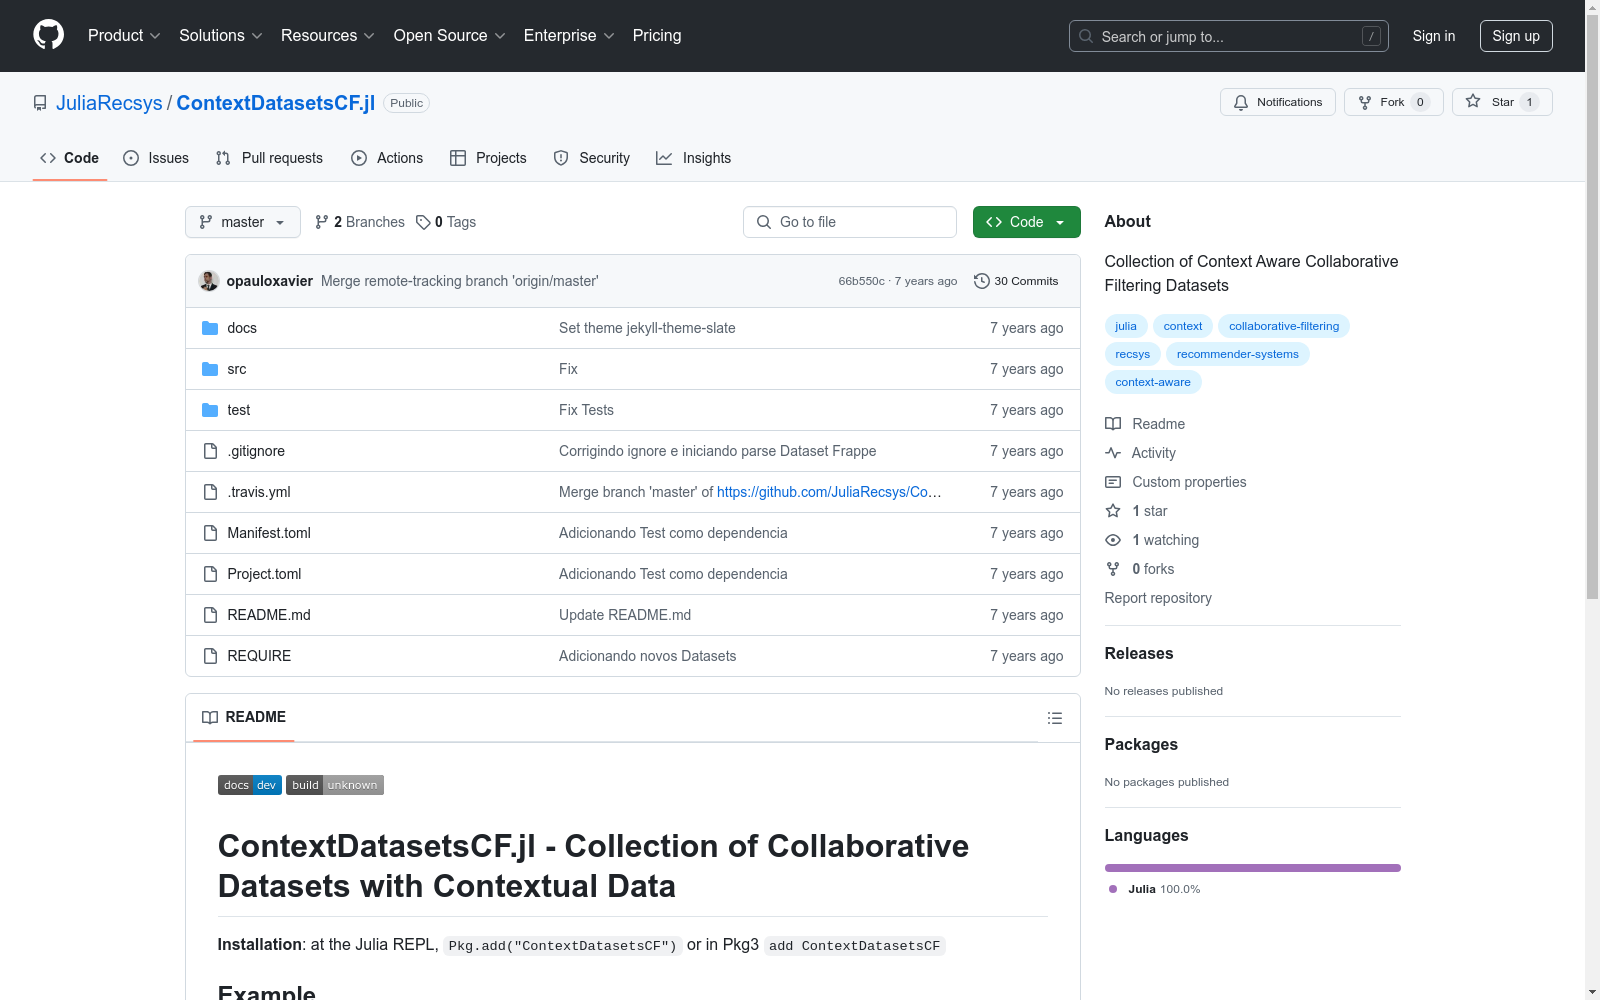The height and width of the screenshot is (1000, 1600).
Task: Open the README outline list icon
Action: (1055, 718)
